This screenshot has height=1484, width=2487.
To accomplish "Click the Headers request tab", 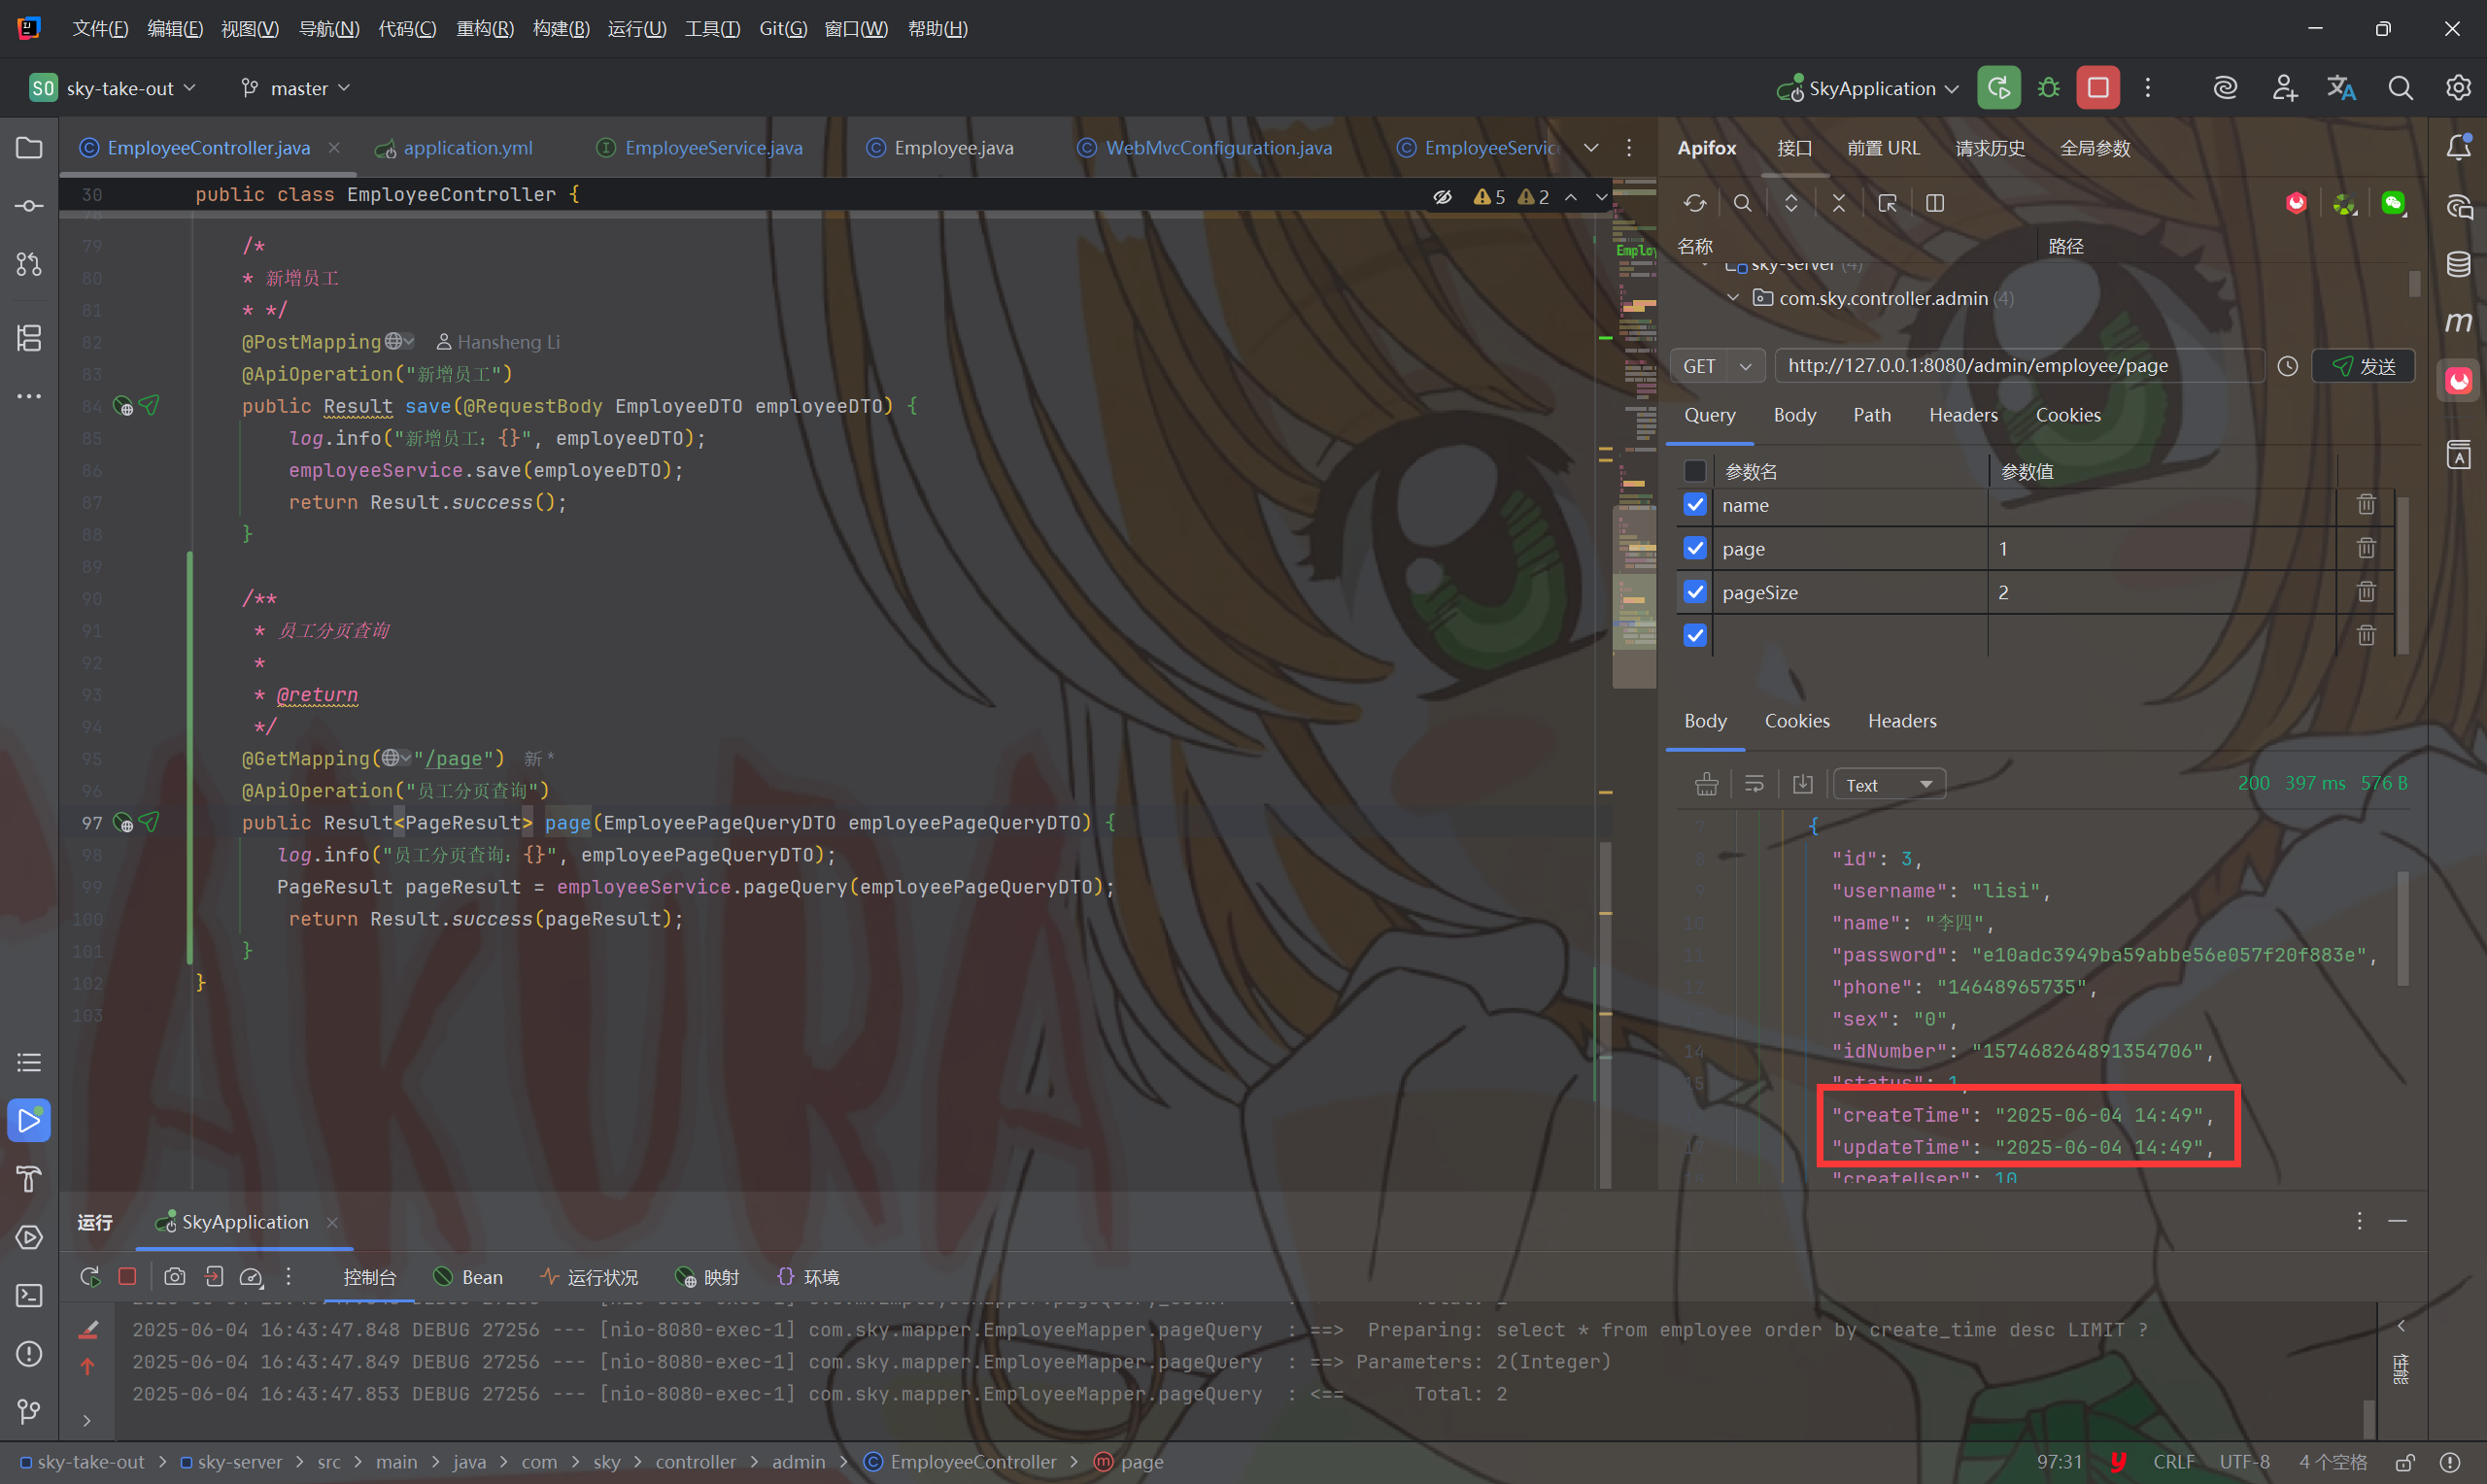I will [x=1962, y=415].
